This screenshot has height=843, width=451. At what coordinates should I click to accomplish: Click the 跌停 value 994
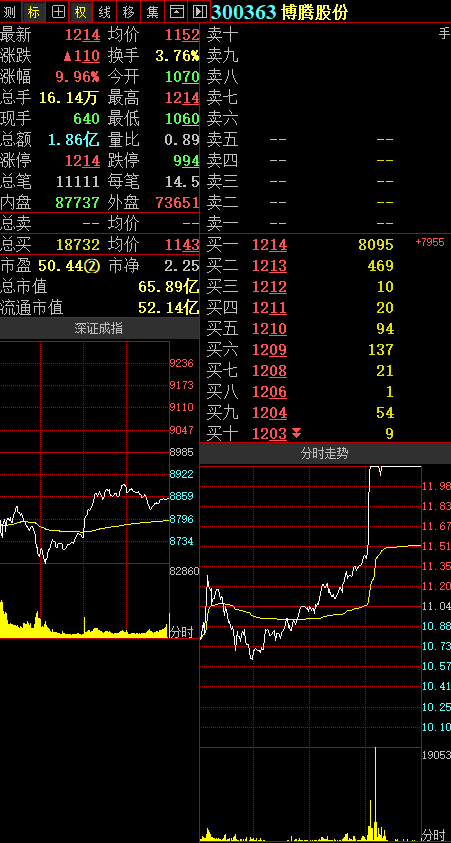[x=187, y=161]
